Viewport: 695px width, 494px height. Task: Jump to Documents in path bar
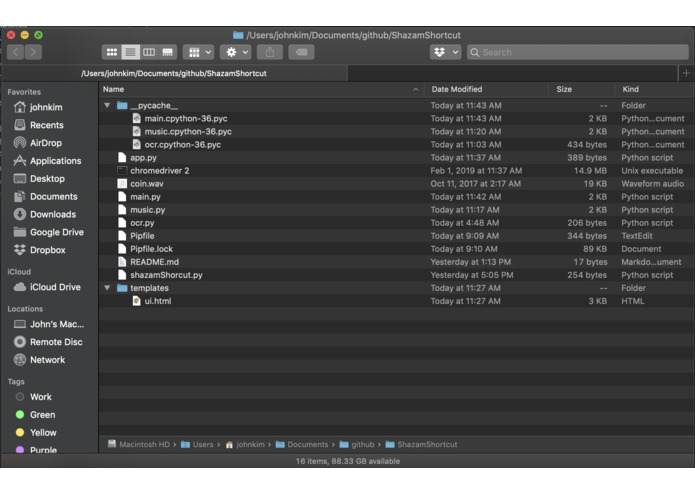pos(302,444)
